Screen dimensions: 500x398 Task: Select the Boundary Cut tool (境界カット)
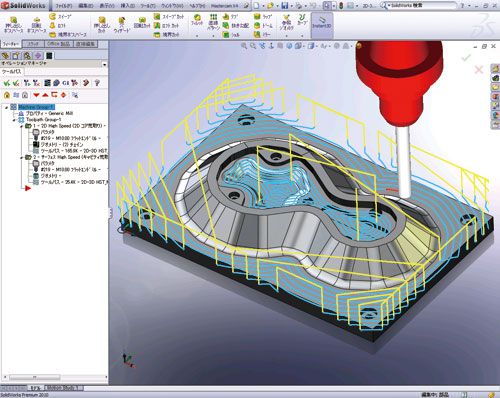point(166,34)
